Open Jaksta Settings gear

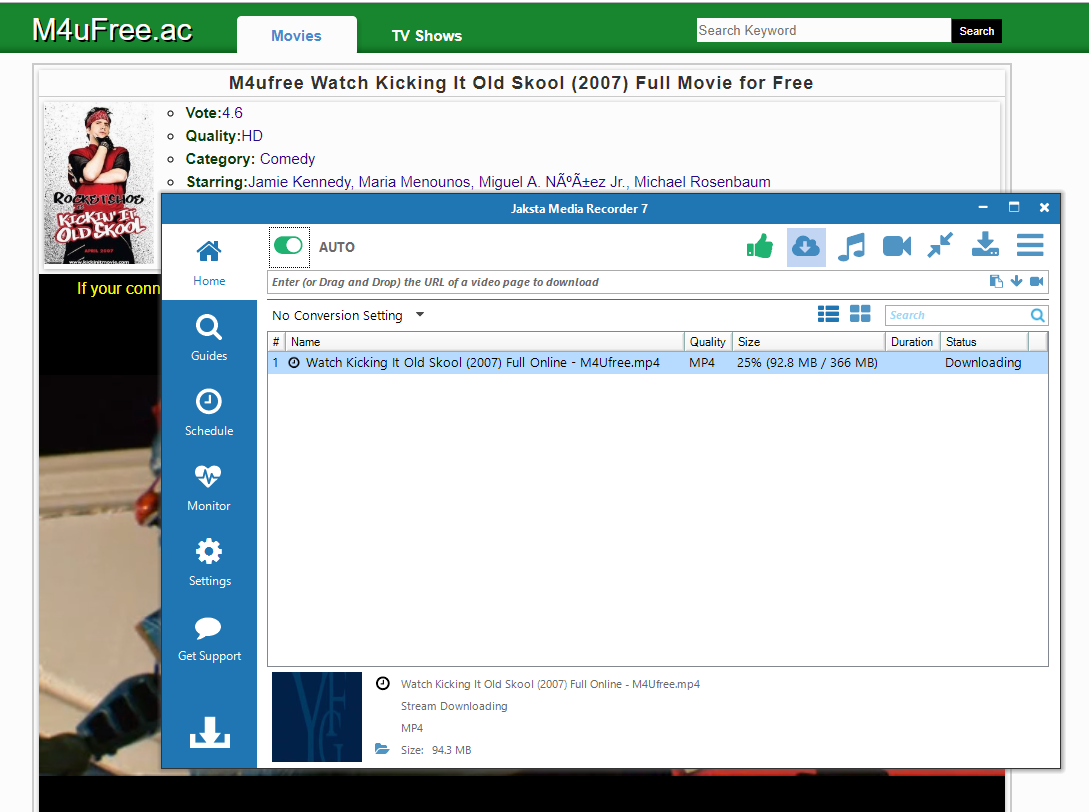coord(209,563)
